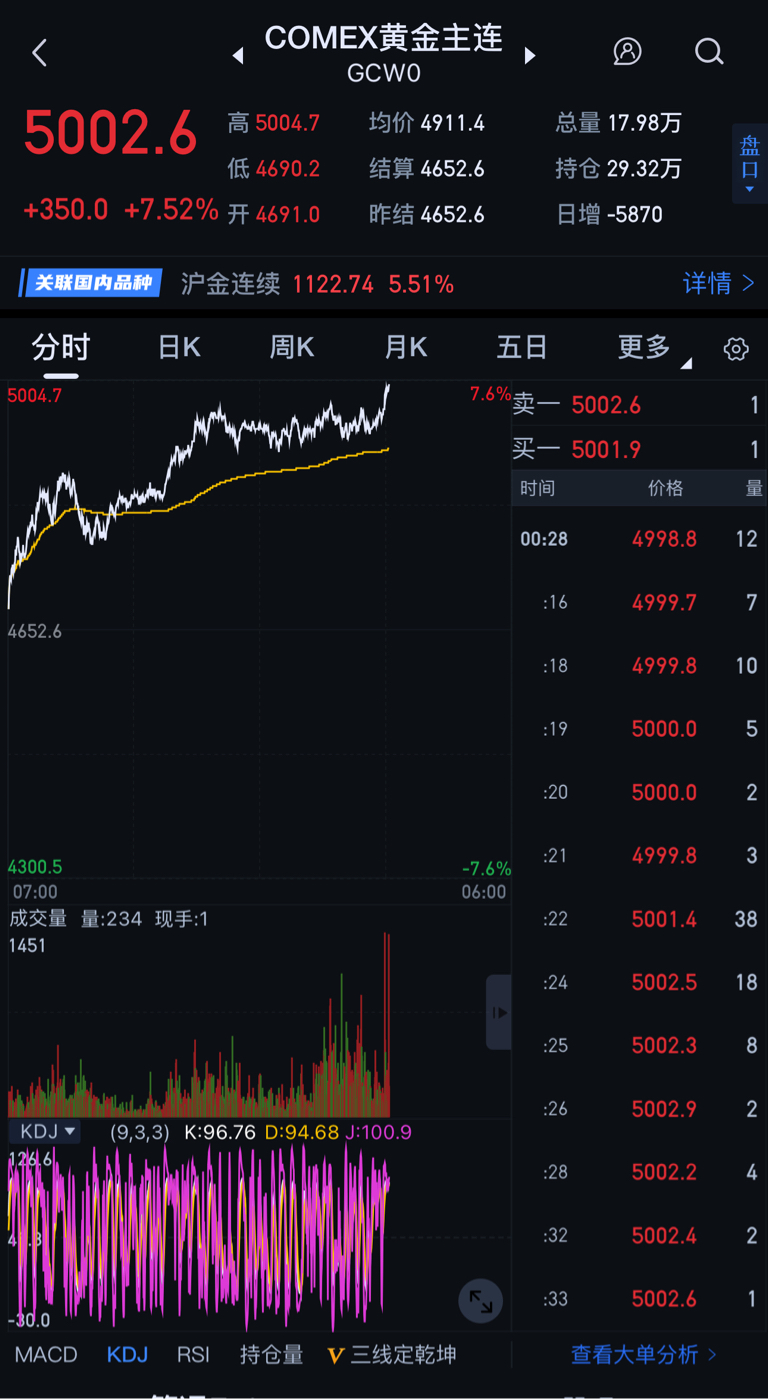Image resolution: width=768 pixels, height=1399 pixels.
Task: Open chart settings gear icon
Action: [736, 348]
